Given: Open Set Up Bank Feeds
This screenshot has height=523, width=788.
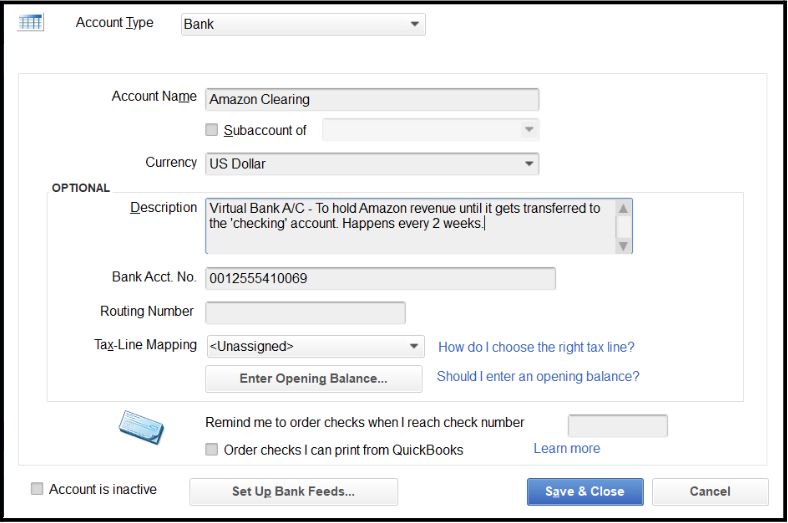Looking at the screenshot, I should pos(293,492).
